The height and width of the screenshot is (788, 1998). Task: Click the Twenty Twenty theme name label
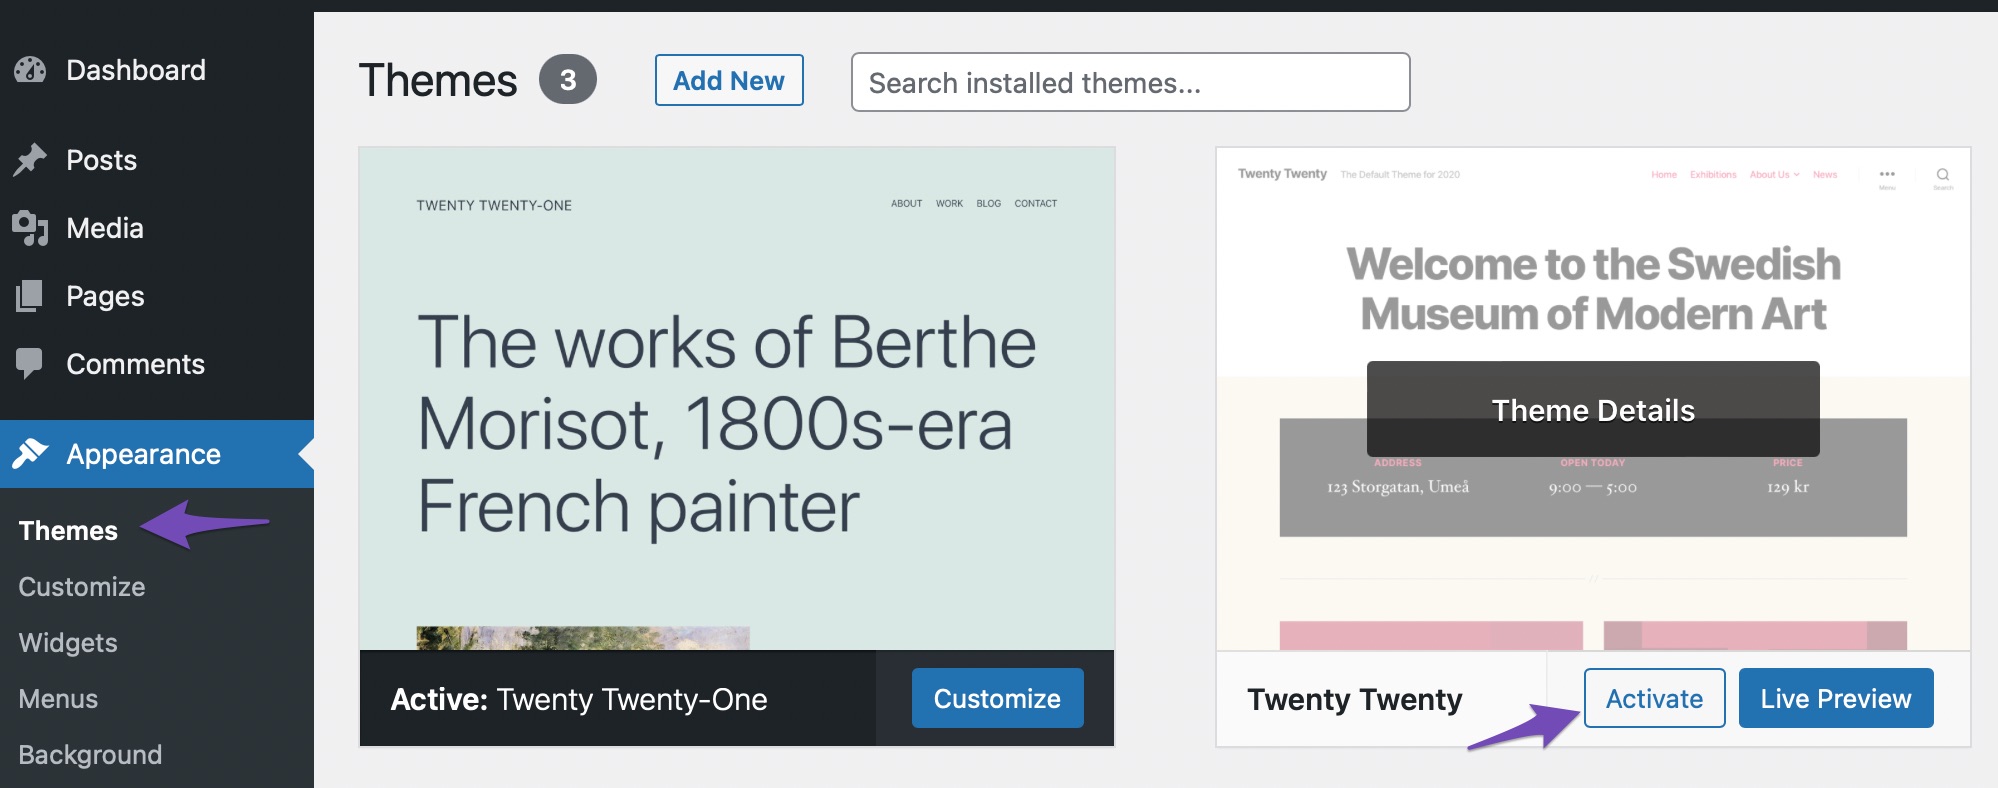click(1354, 699)
